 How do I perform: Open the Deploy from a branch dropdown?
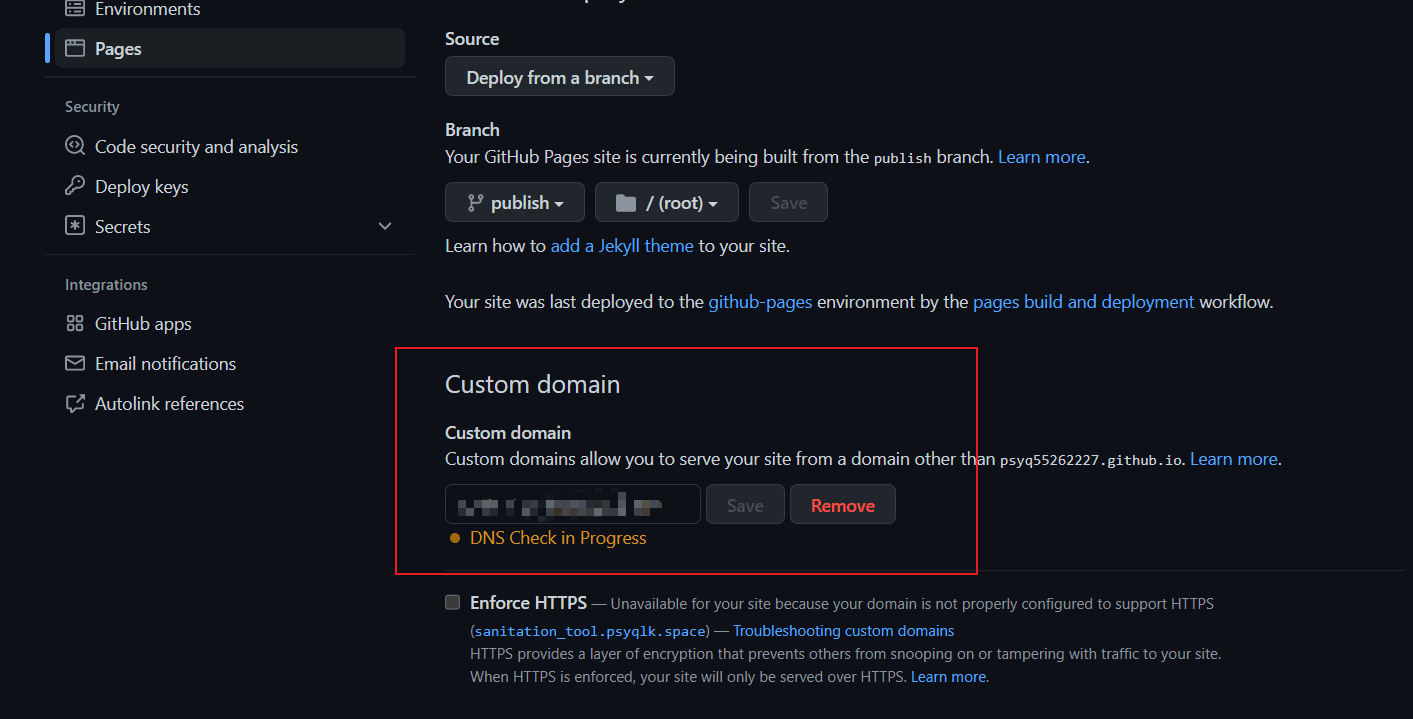coord(559,77)
